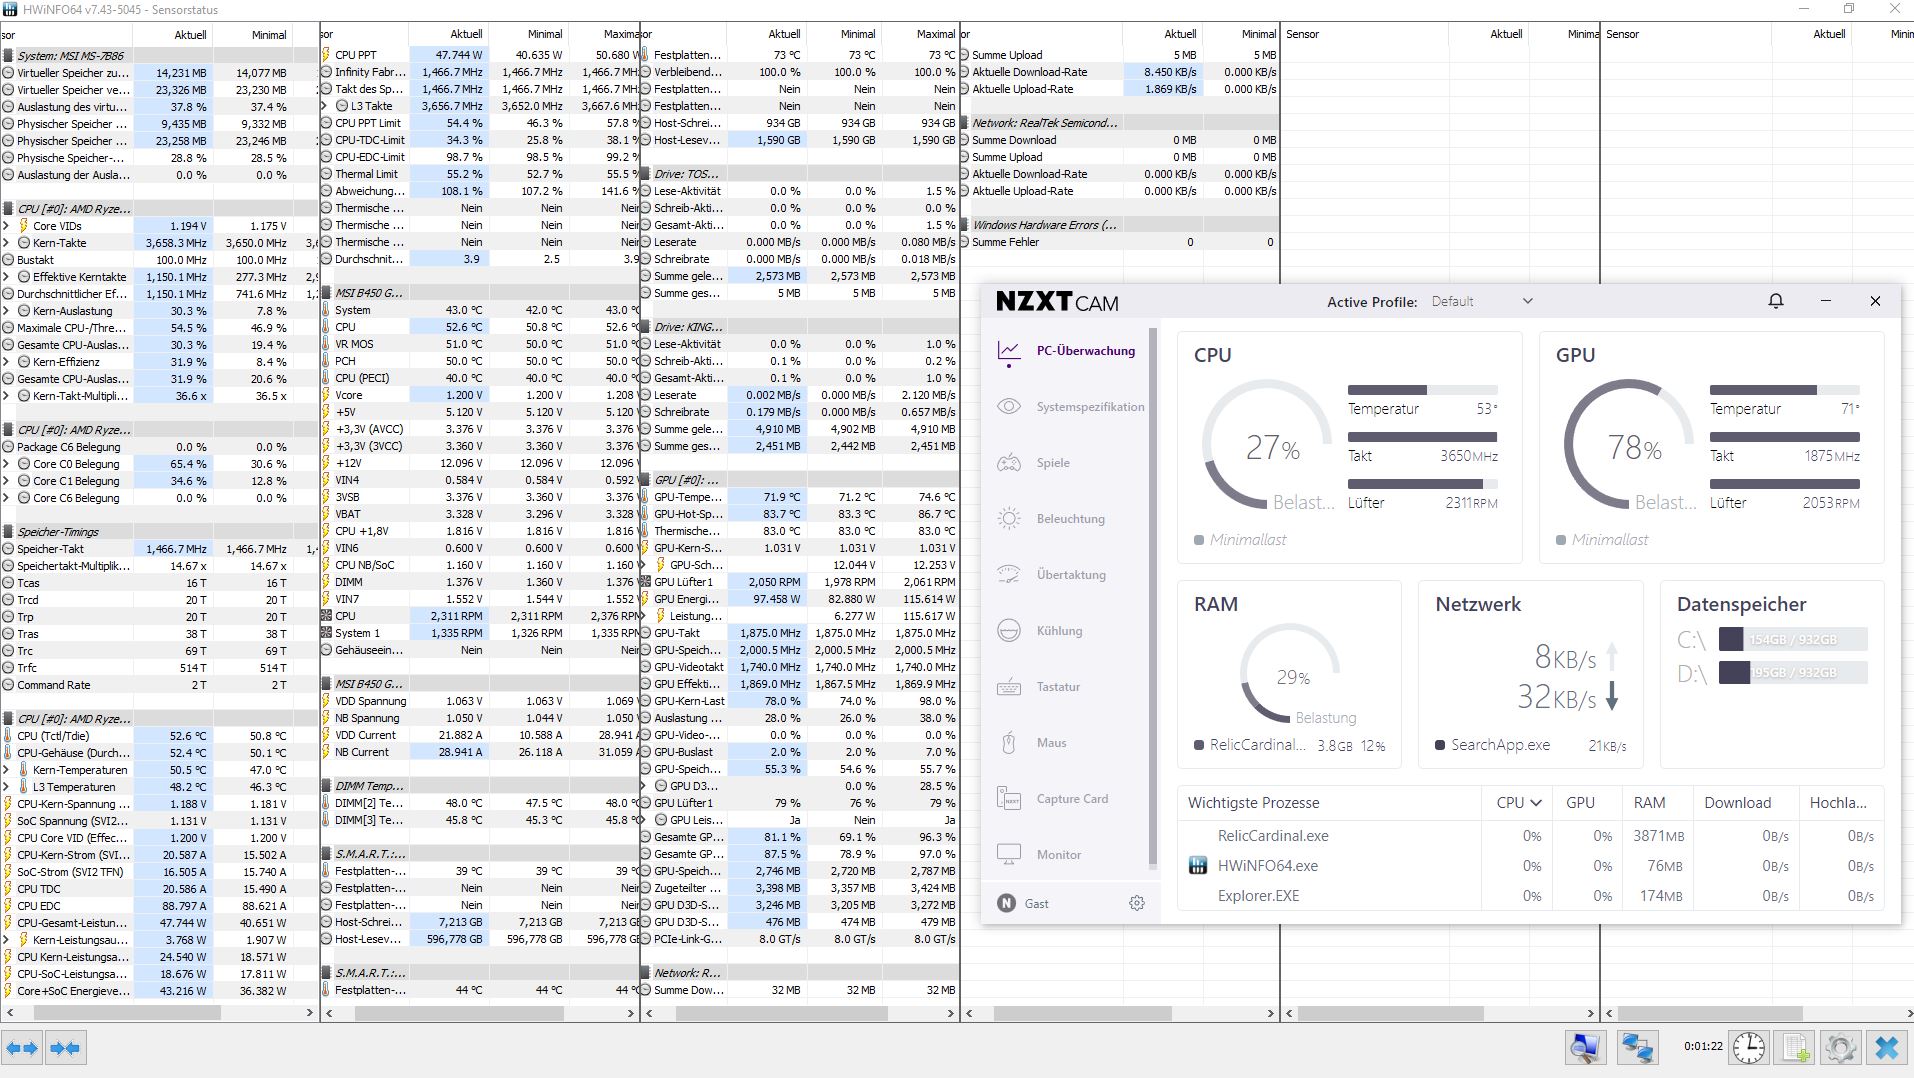Expand the Core C0 Belegung row

pos(6,464)
